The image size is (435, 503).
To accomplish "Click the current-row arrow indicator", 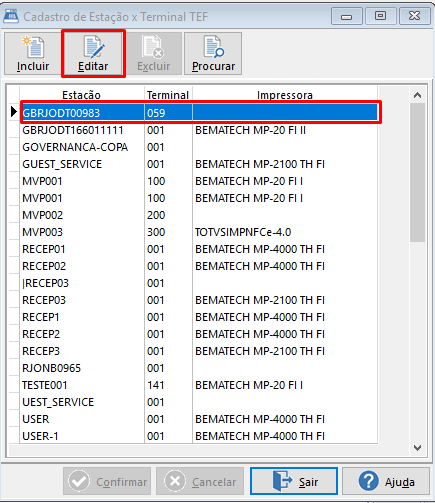I will coord(14,112).
